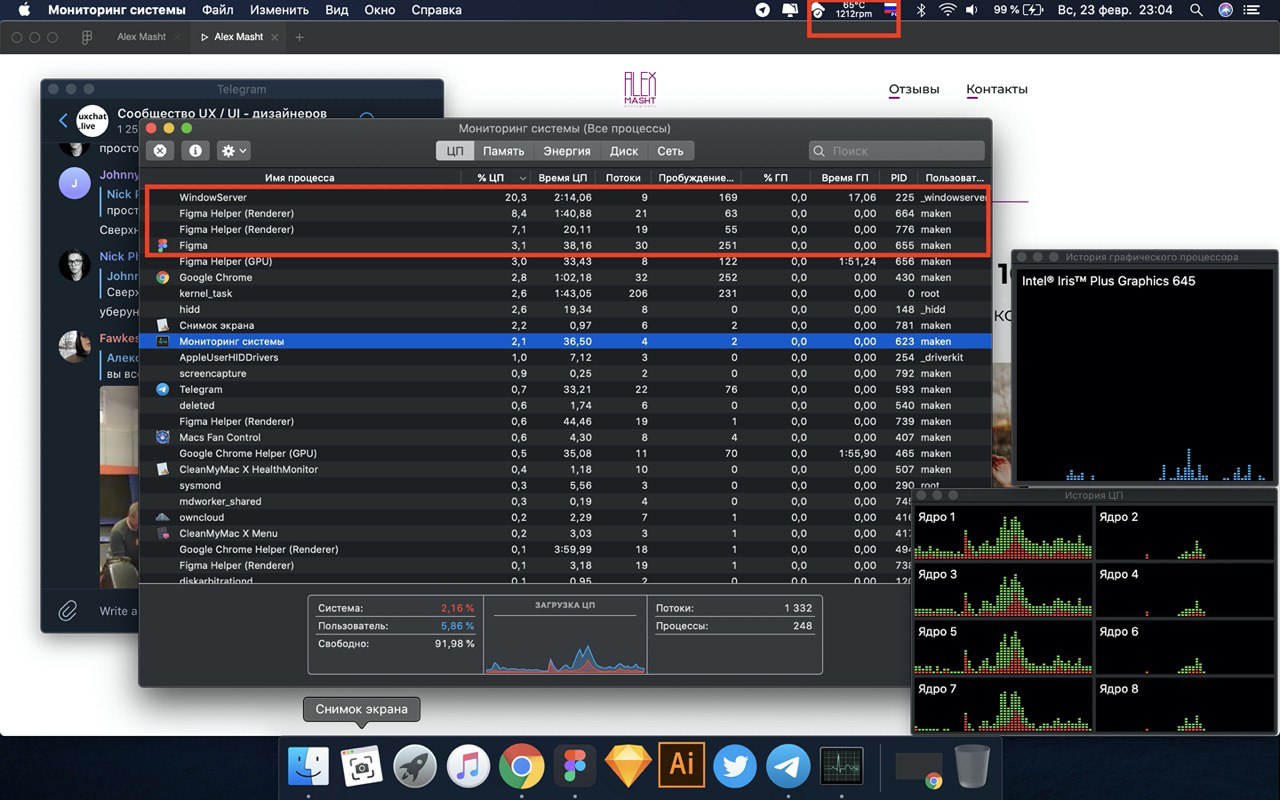This screenshot has height=800, width=1280.
Task: Open Notification Center in the menu bar
Action: point(1254,10)
